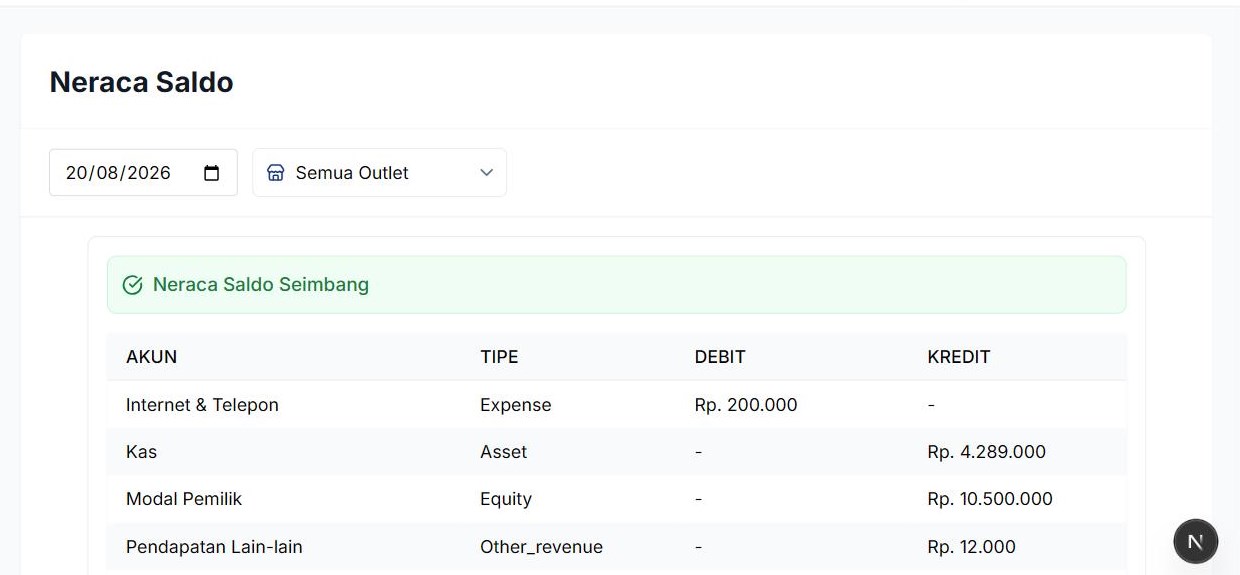Screen dimensions: 1240x575
Task: Click the Rp. 12.000 credit value
Action: 972,547
